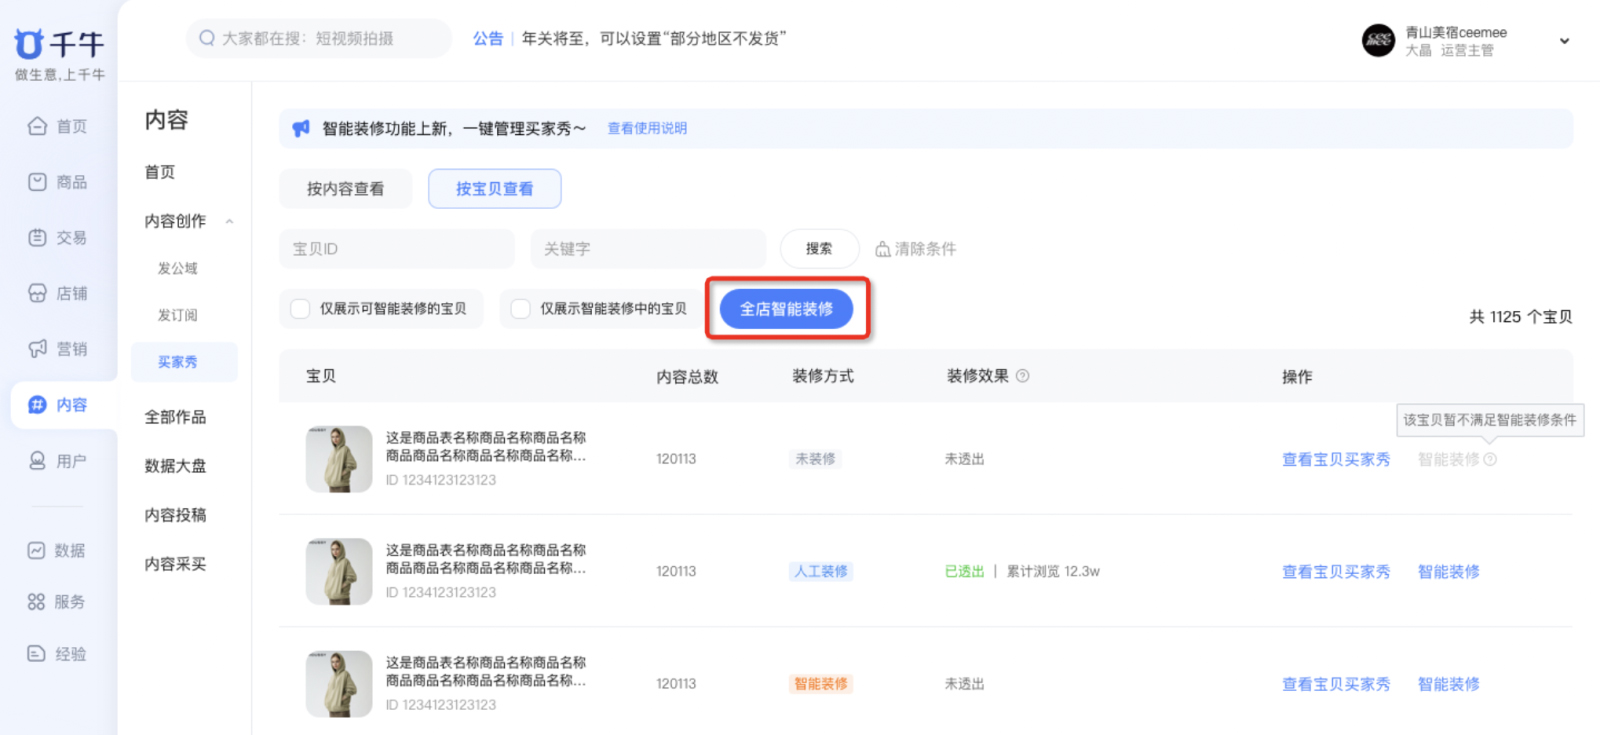The image size is (1600, 735).
Task: Focus the top search box 短视频拍摄
Action: pos(319,38)
